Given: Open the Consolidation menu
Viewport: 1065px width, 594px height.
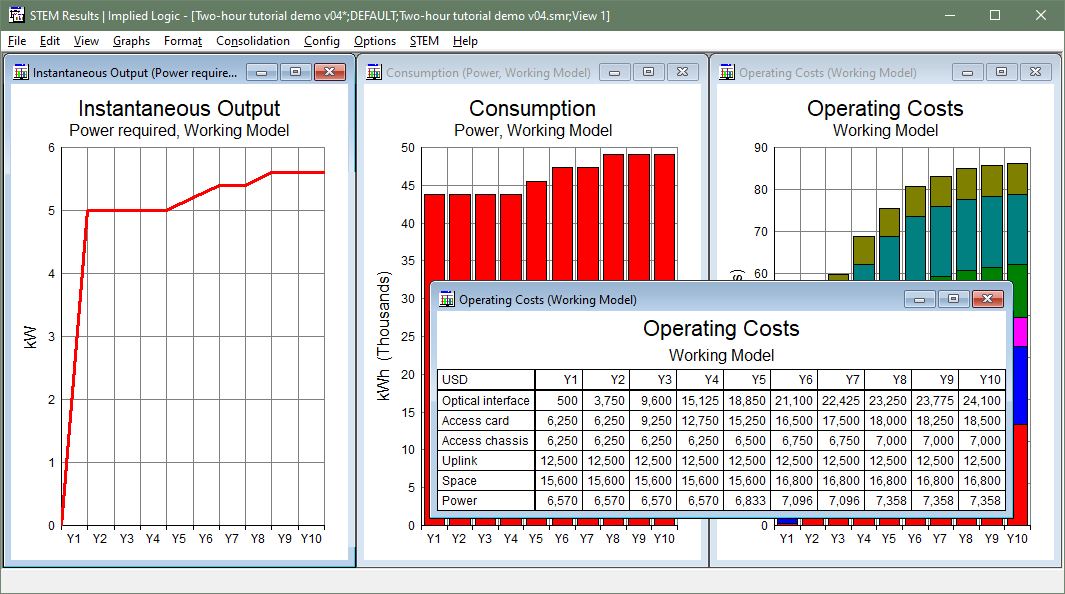Looking at the screenshot, I should (x=253, y=41).
